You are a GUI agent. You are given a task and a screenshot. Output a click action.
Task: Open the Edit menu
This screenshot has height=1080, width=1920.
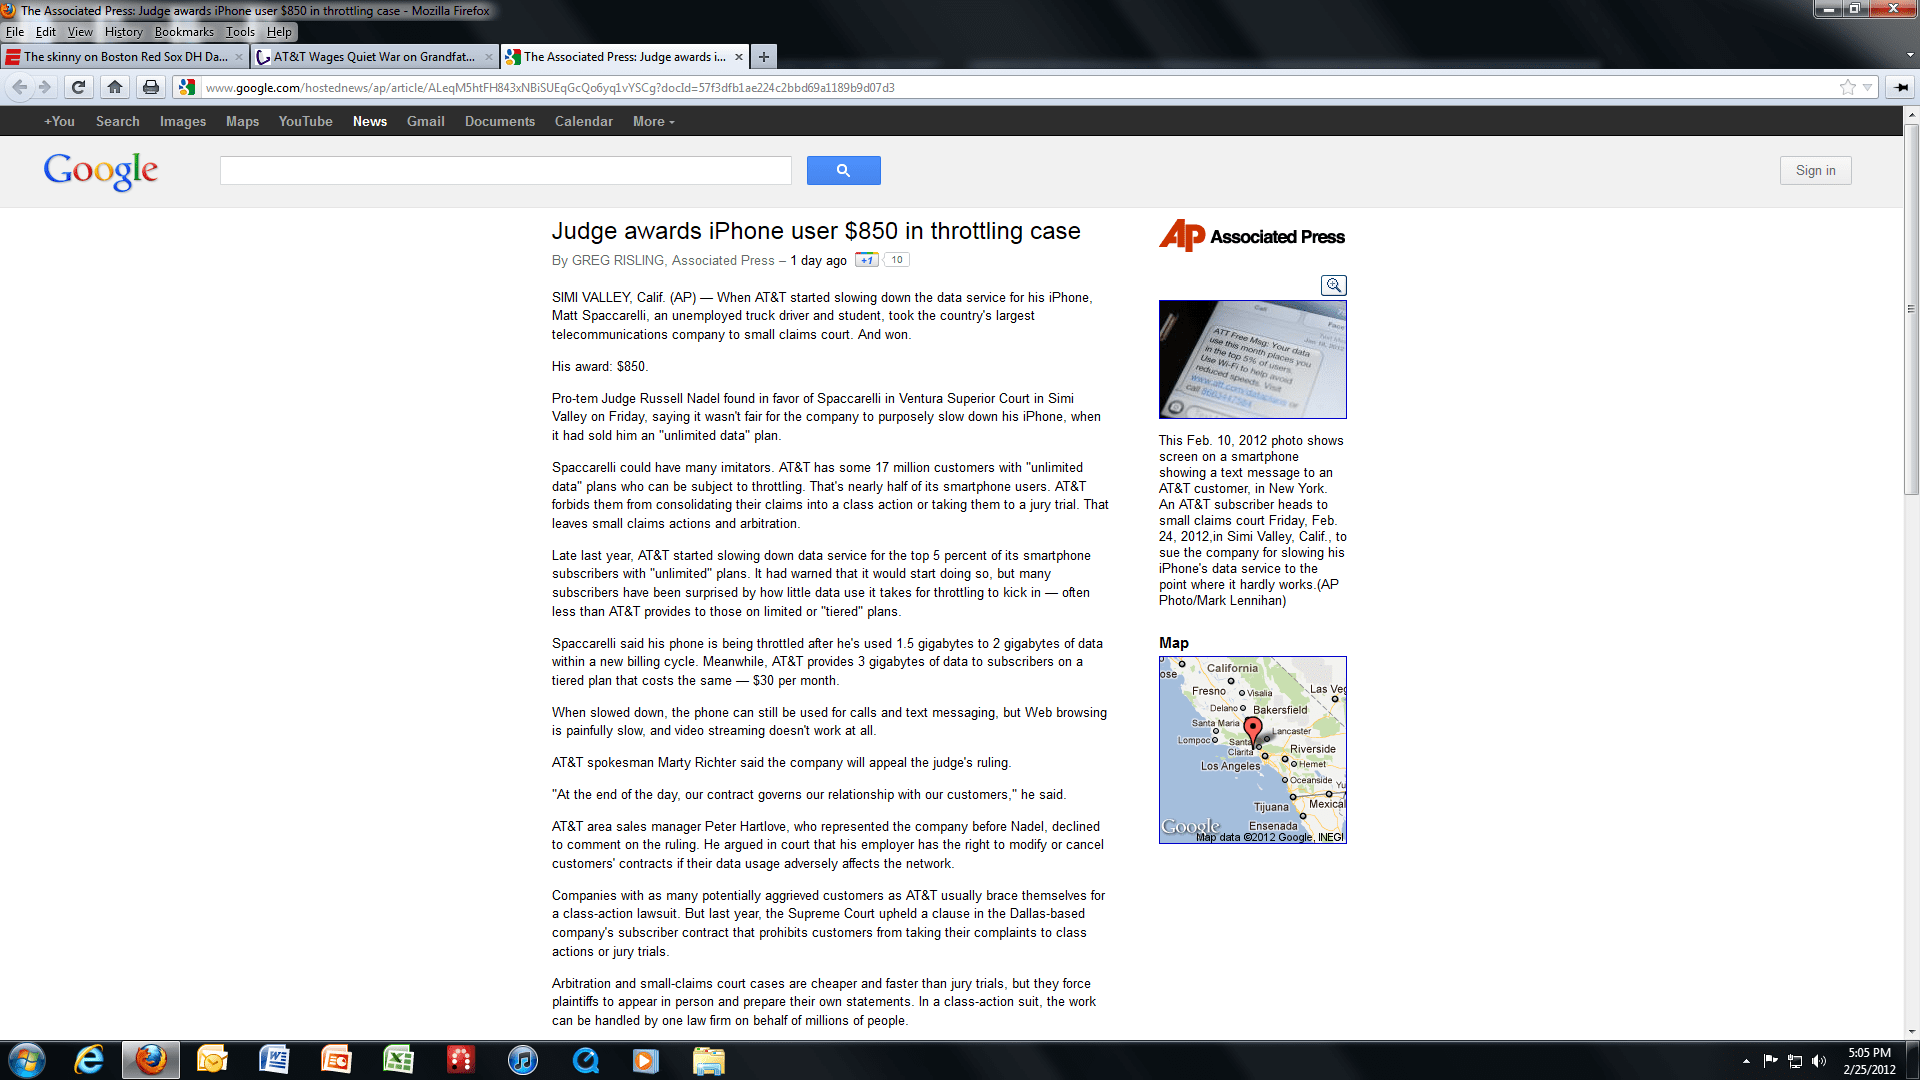click(46, 31)
